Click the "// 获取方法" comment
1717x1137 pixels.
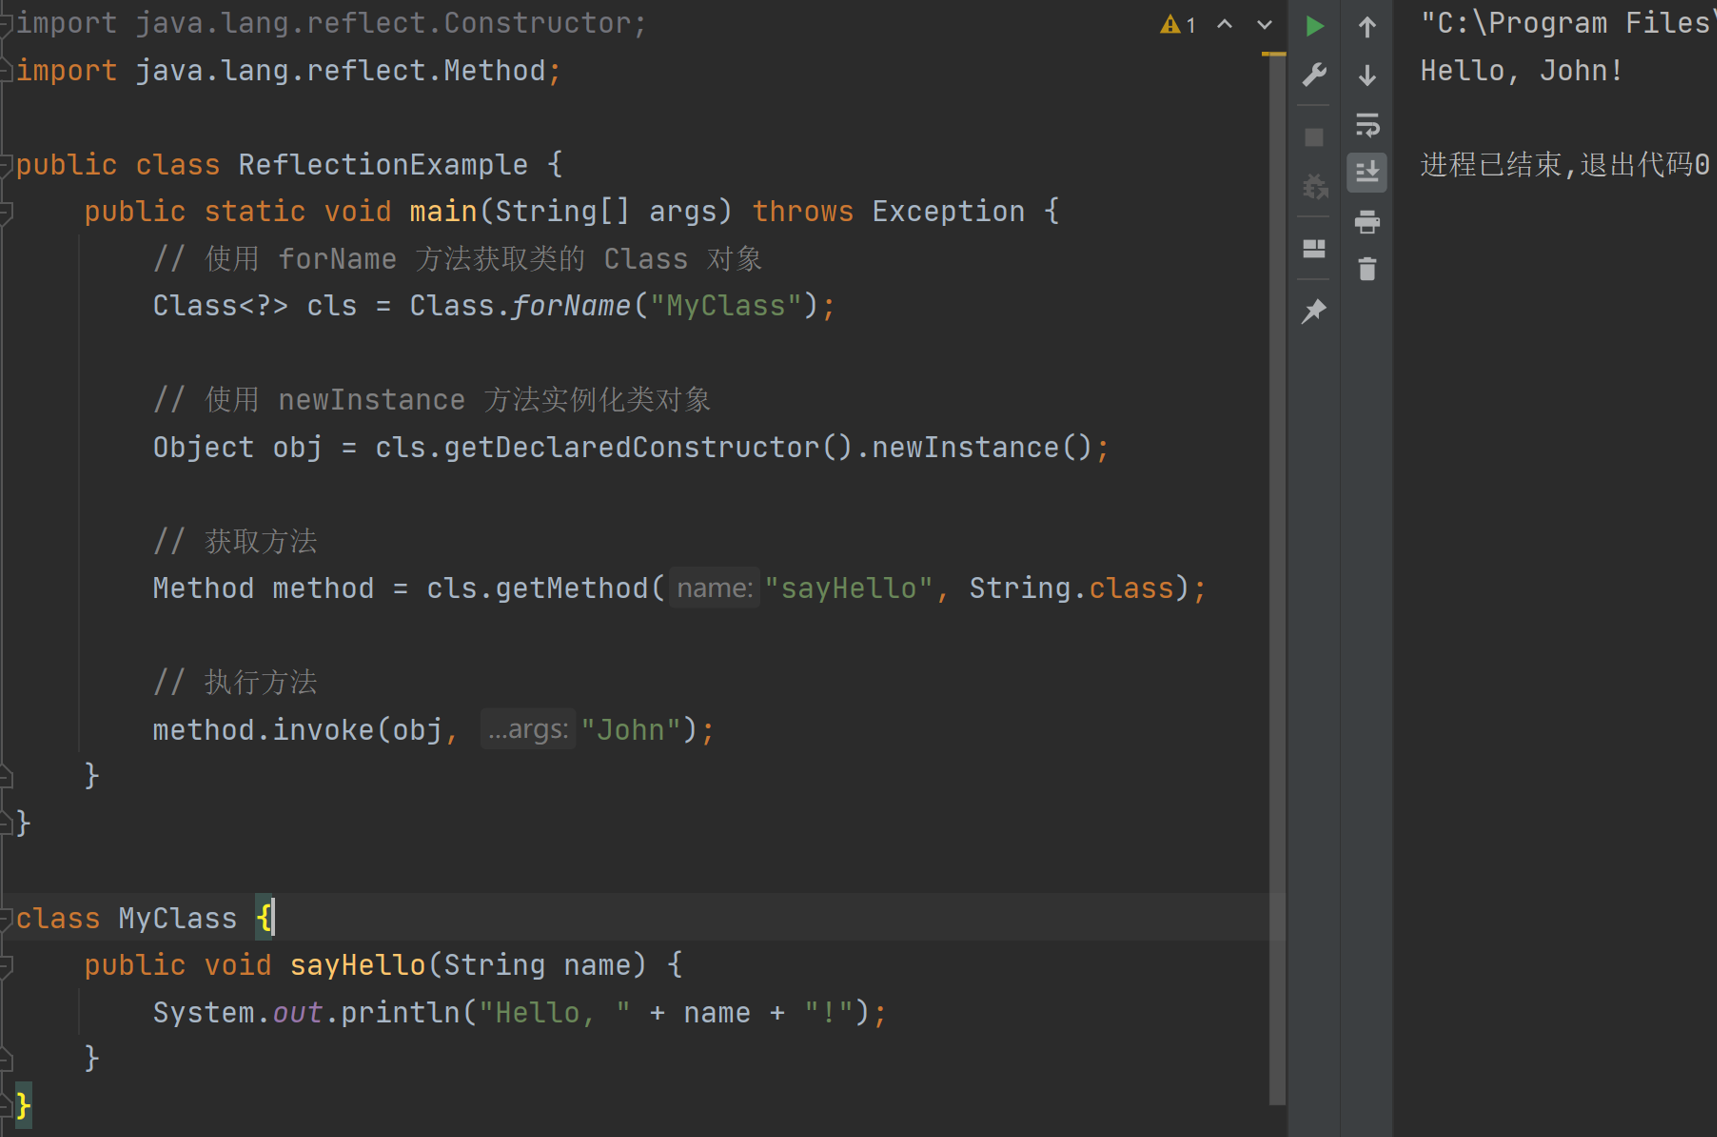click(235, 541)
